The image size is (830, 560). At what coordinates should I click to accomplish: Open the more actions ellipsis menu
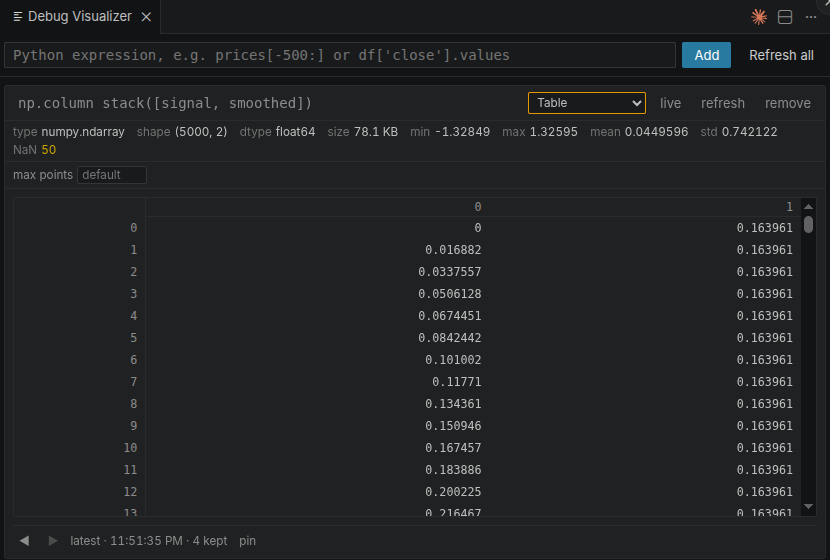(810, 17)
